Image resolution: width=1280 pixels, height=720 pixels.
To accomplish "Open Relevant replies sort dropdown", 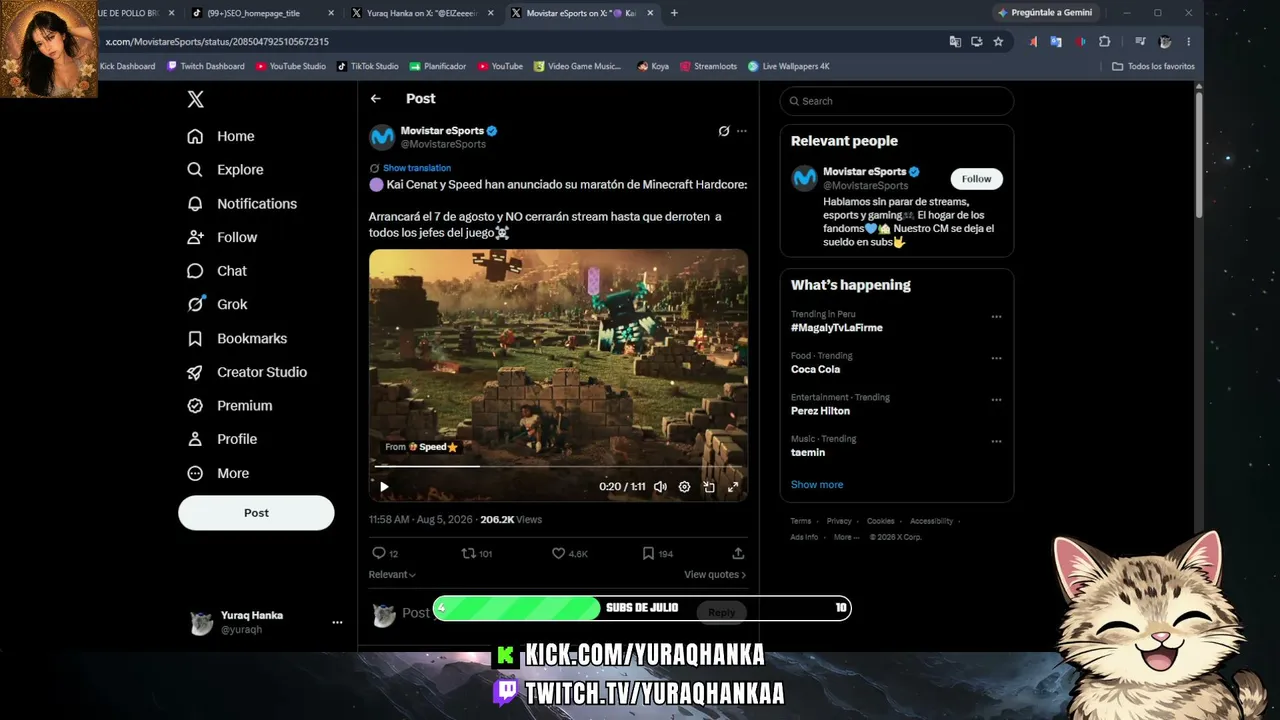I will (392, 575).
